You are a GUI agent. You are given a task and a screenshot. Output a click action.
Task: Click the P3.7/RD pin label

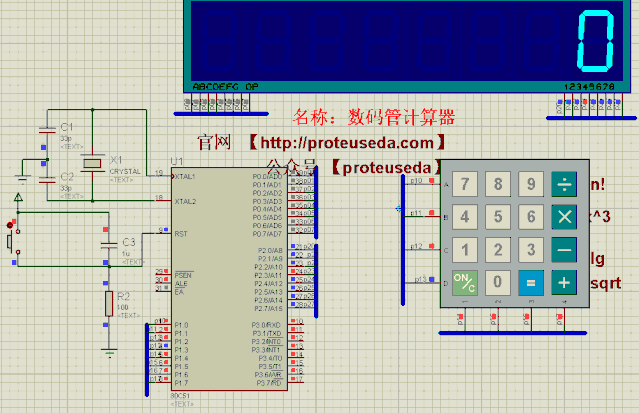point(269,383)
